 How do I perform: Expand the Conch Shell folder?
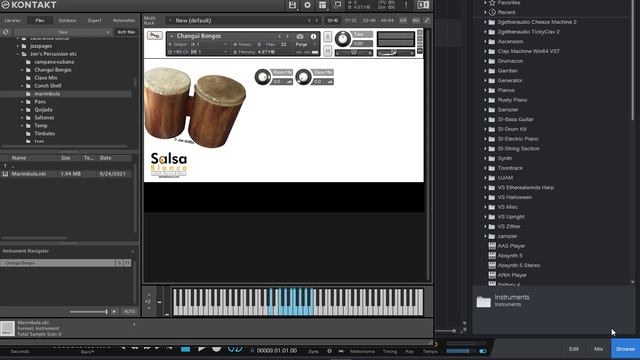[x=22, y=86]
